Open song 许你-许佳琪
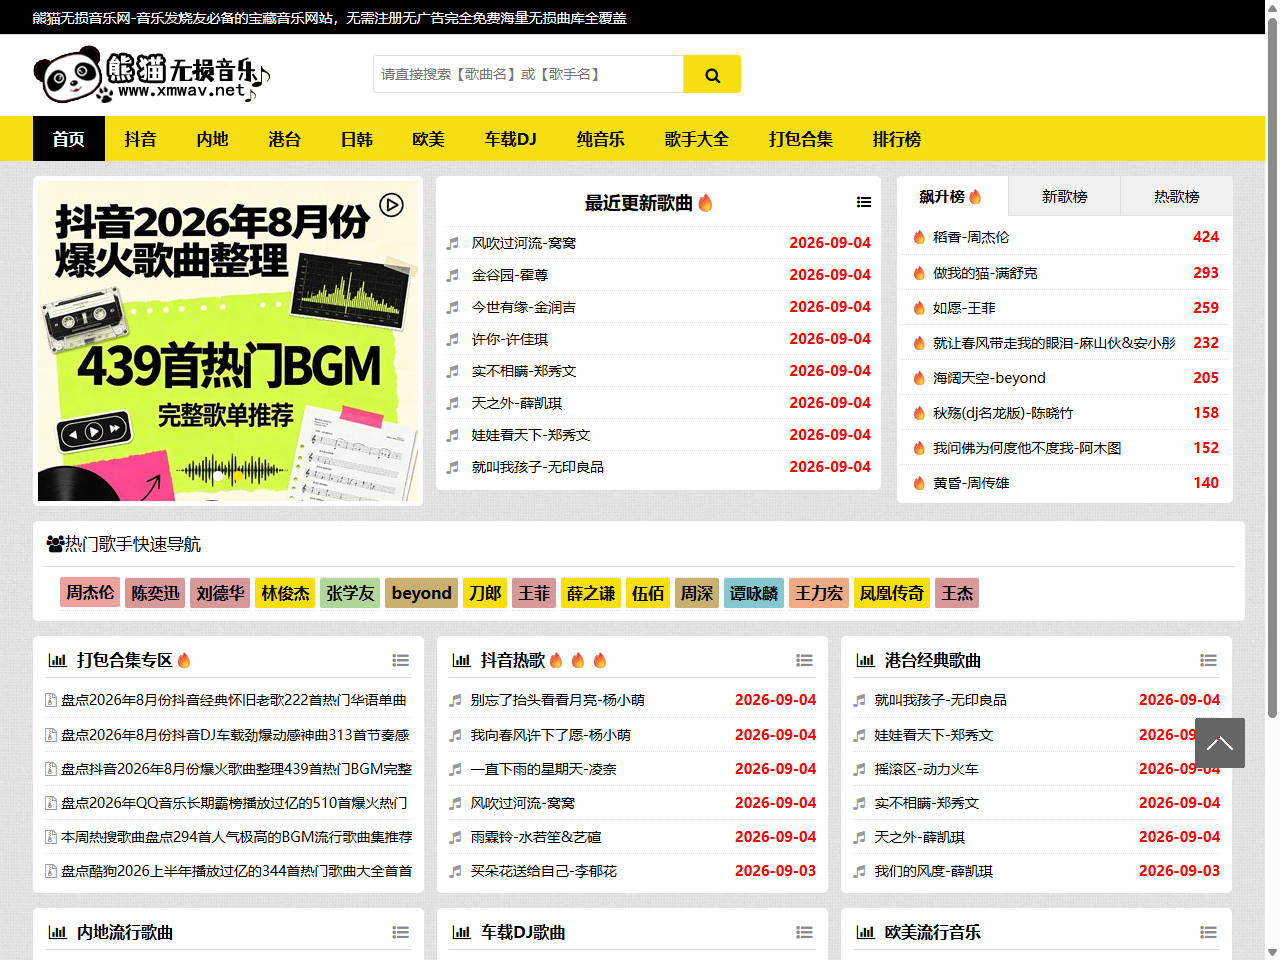The height and width of the screenshot is (960, 1280). 510,339
